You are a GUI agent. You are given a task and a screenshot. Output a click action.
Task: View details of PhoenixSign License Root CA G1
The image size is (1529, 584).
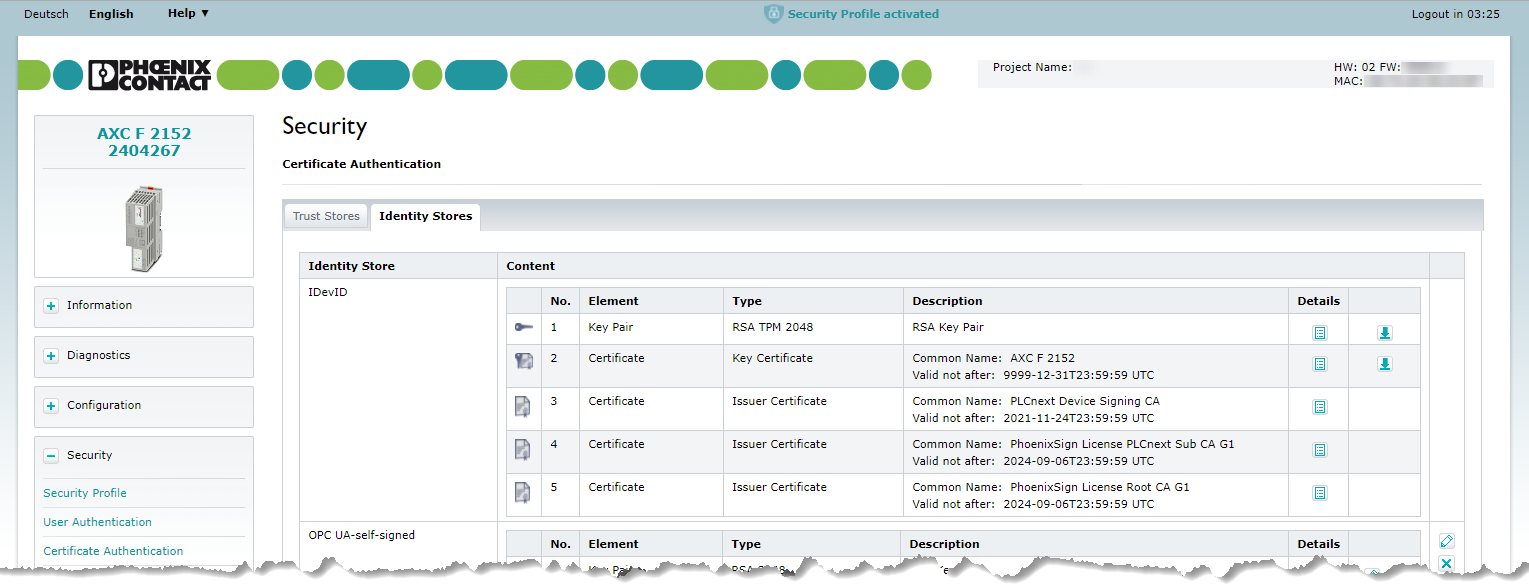point(1320,493)
